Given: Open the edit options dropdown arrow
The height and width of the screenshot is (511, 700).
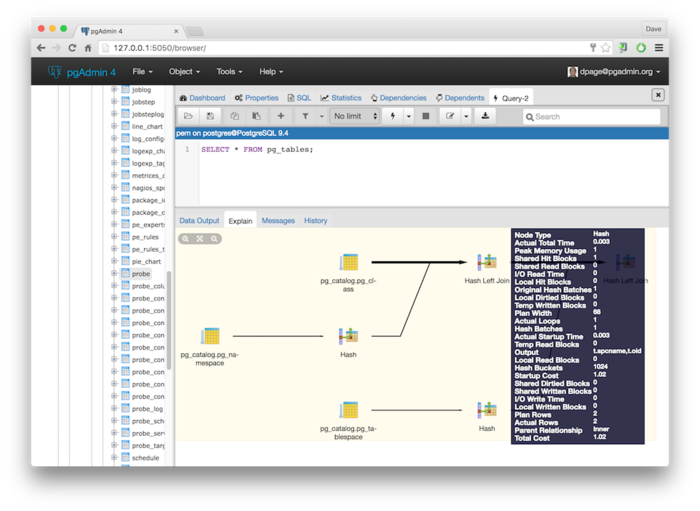Looking at the screenshot, I should click(466, 116).
